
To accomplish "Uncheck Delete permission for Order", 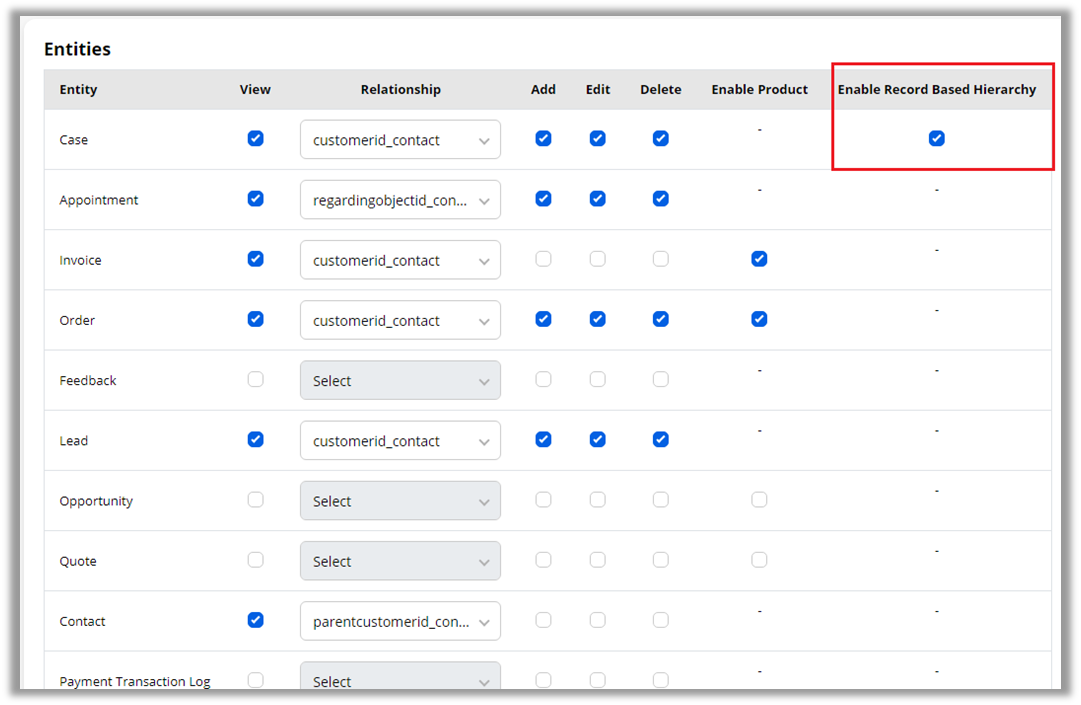I will (x=660, y=319).
